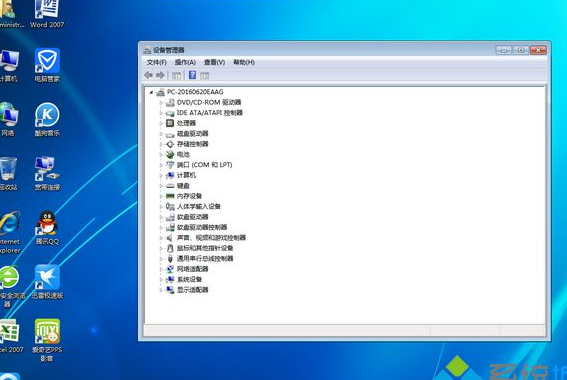Open the 文件(F) menu
The height and width of the screenshot is (380, 567).
pyautogui.click(x=157, y=63)
